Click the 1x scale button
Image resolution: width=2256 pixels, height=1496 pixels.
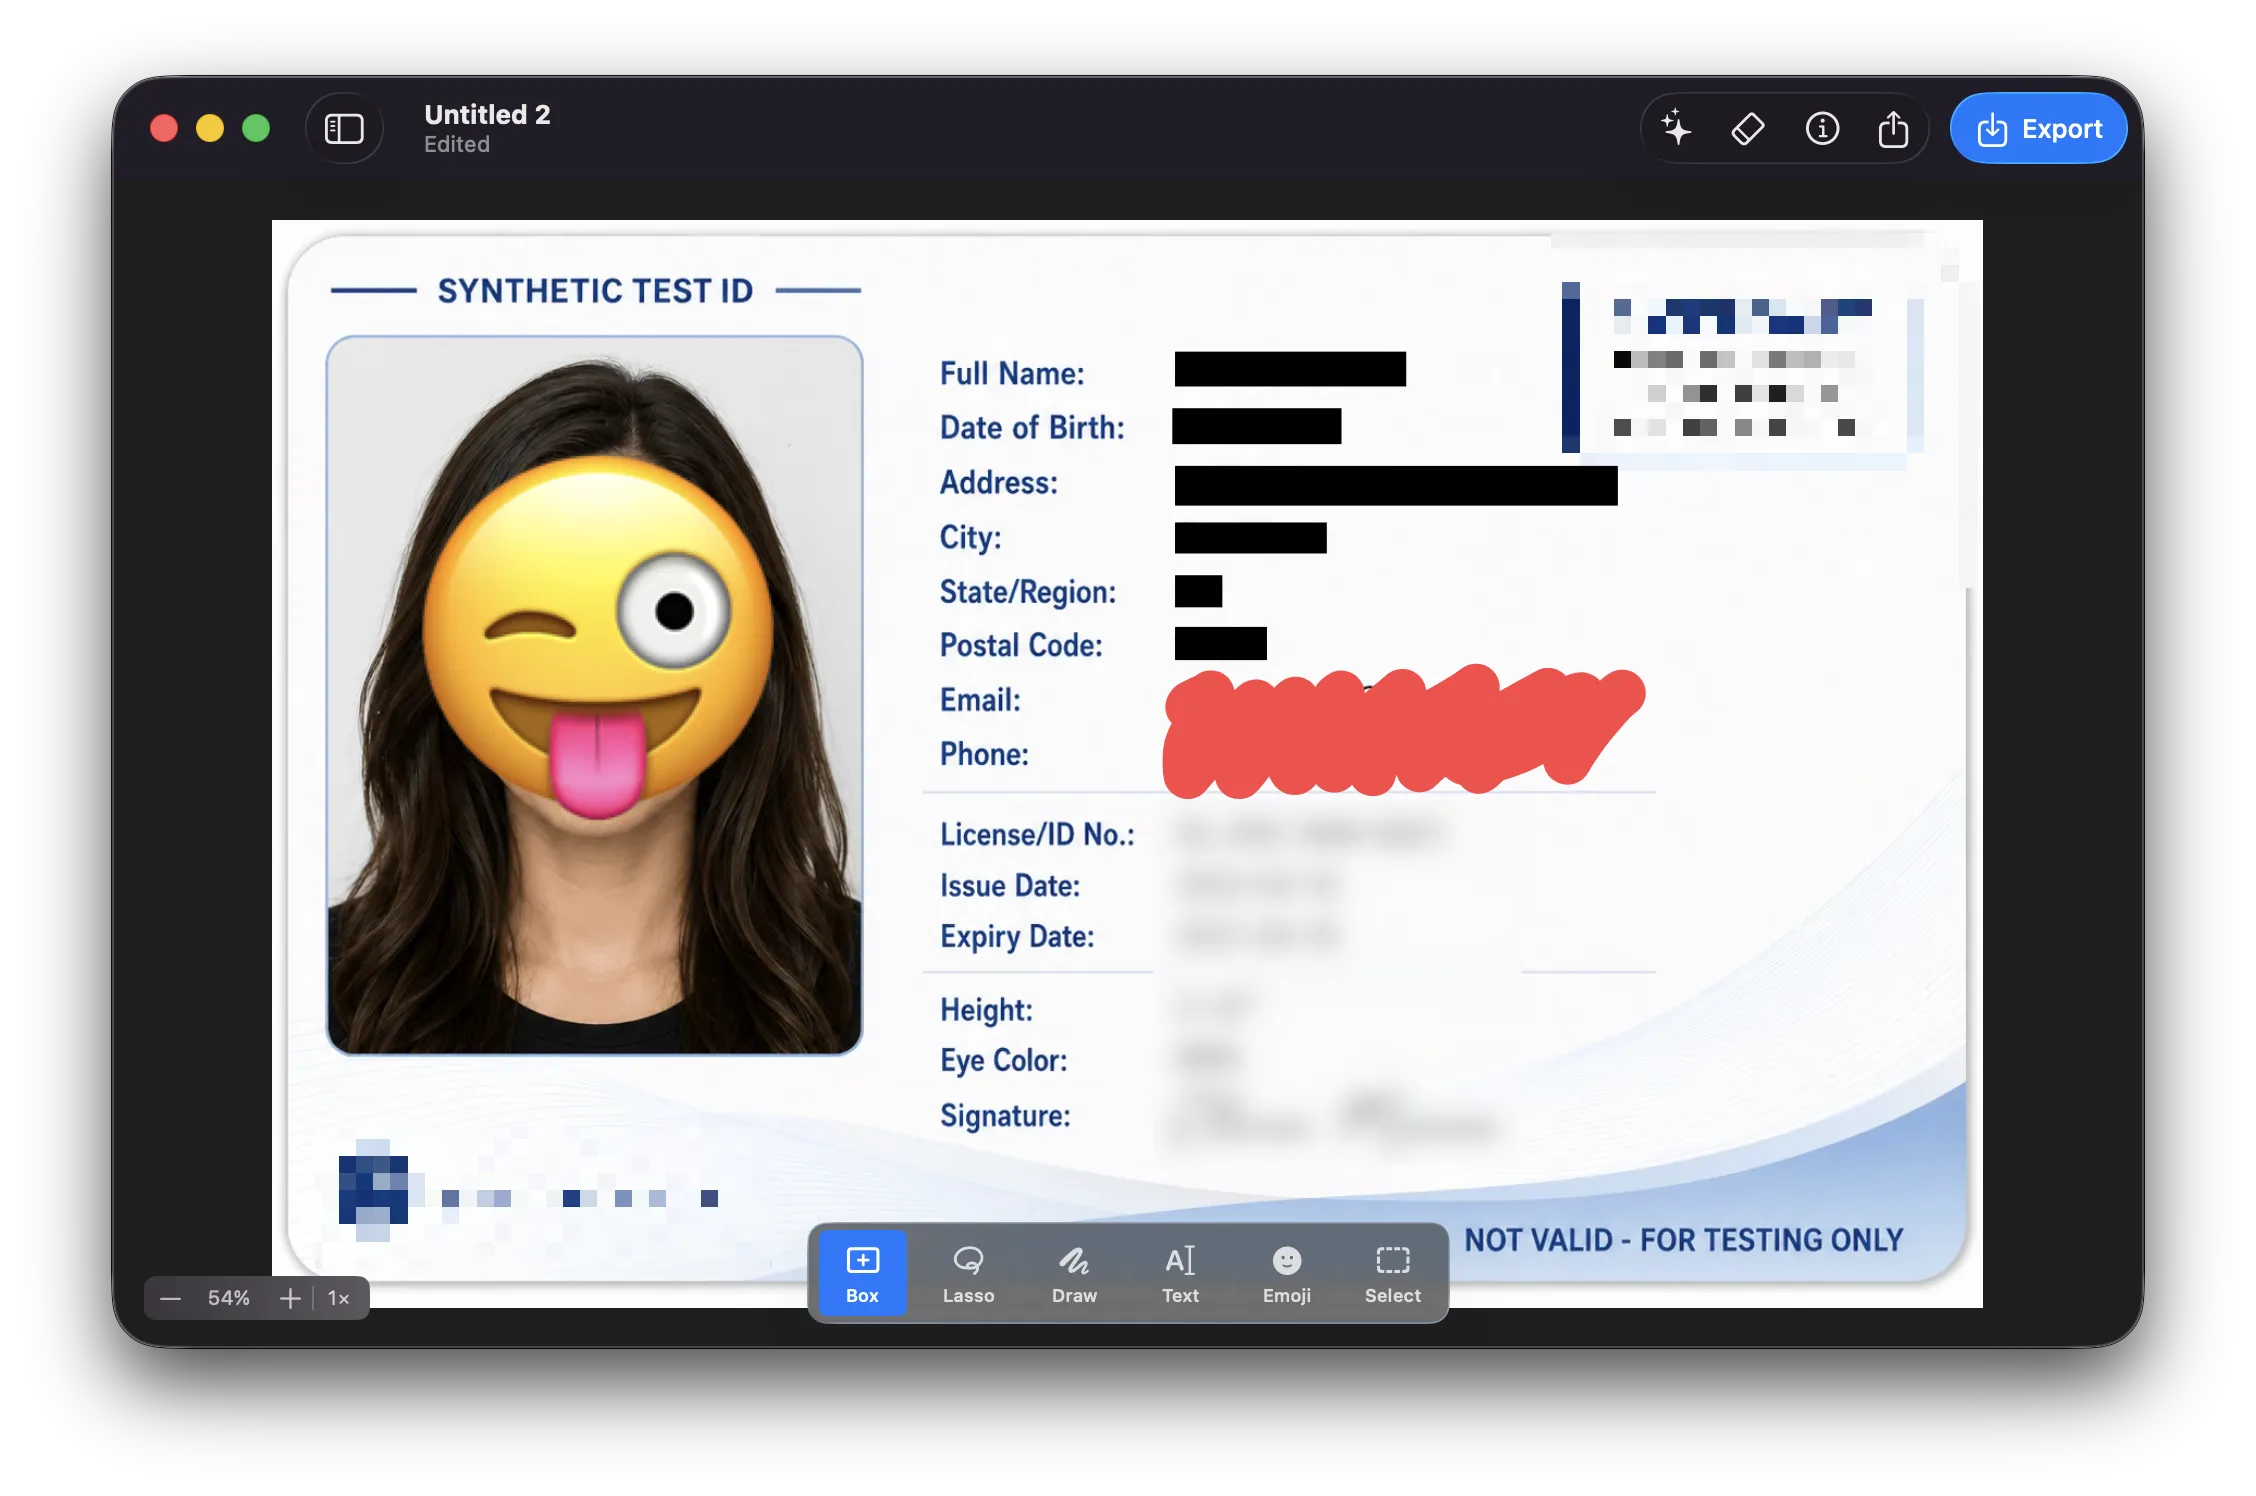coord(339,1298)
